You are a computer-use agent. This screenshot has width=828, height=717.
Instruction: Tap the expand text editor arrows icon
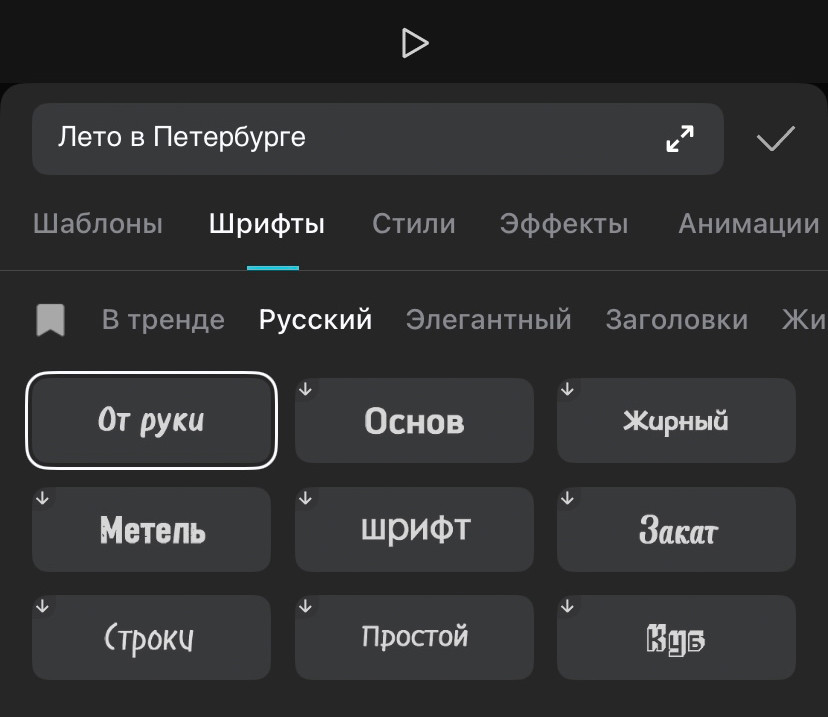(680, 139)
